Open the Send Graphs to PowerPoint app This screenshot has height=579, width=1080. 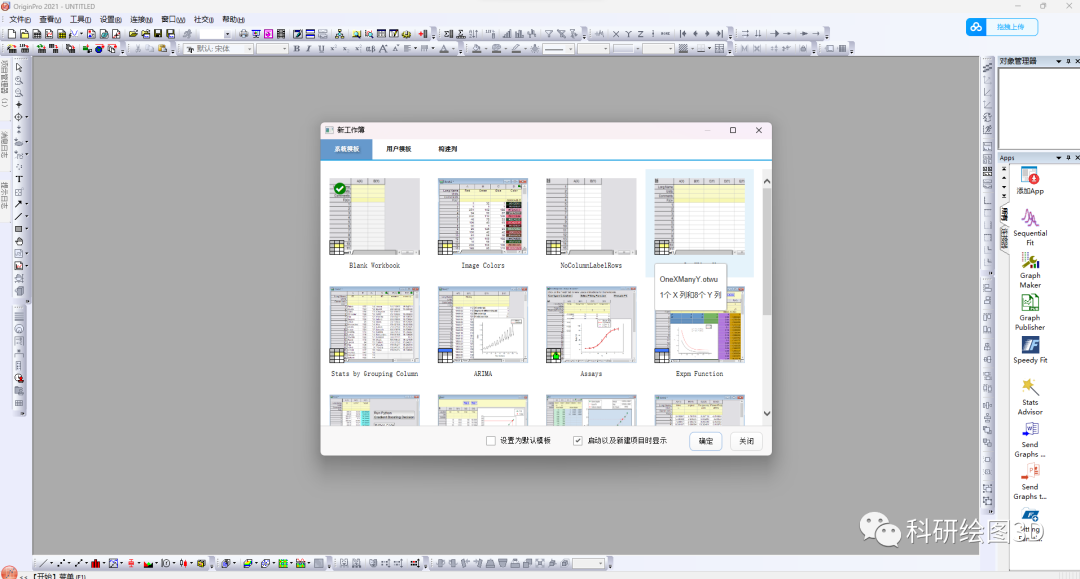(x=1030, y=481)
